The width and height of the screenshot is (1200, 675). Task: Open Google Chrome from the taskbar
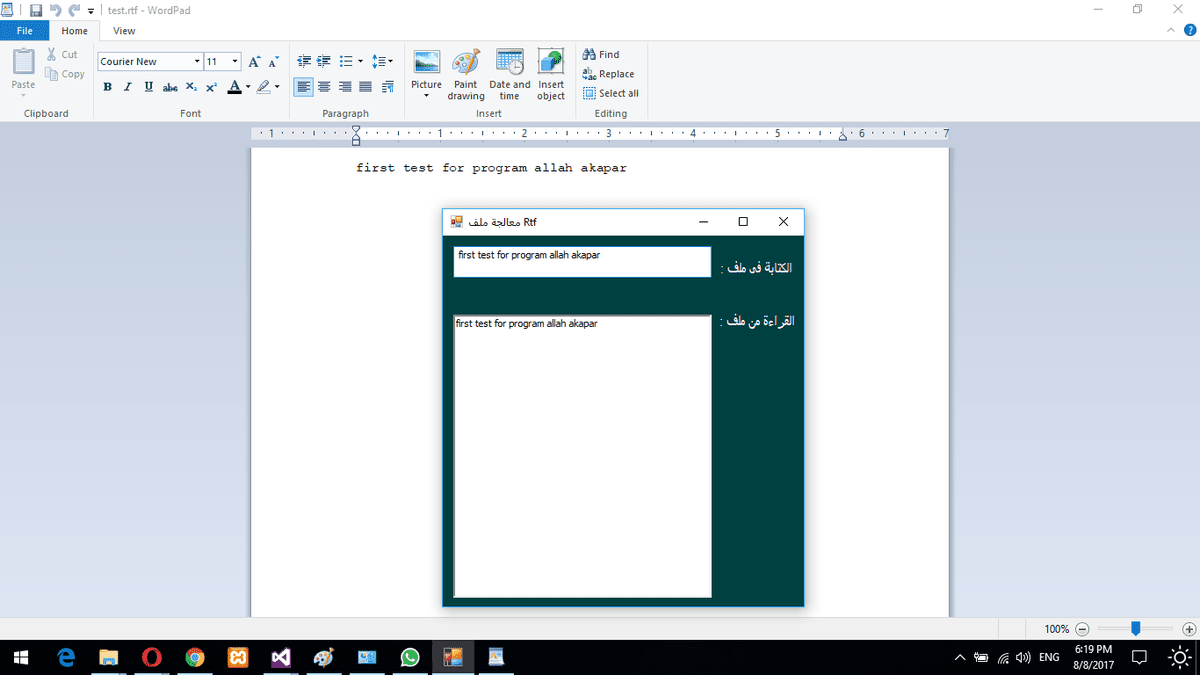click(195, 658)
